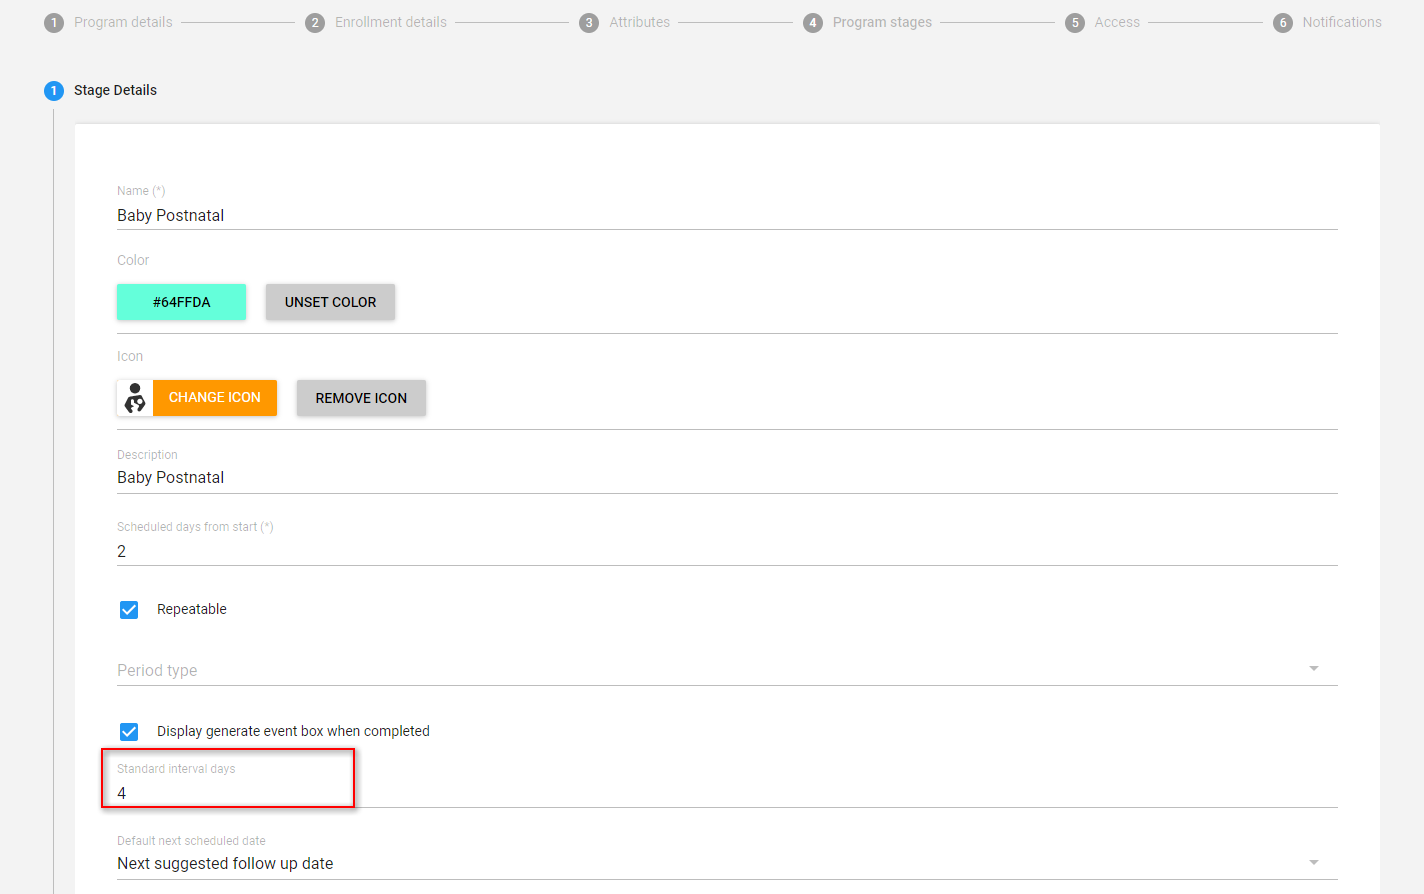
Task: Click step 2 circle for Enrollment details
Action: point(315,23)
